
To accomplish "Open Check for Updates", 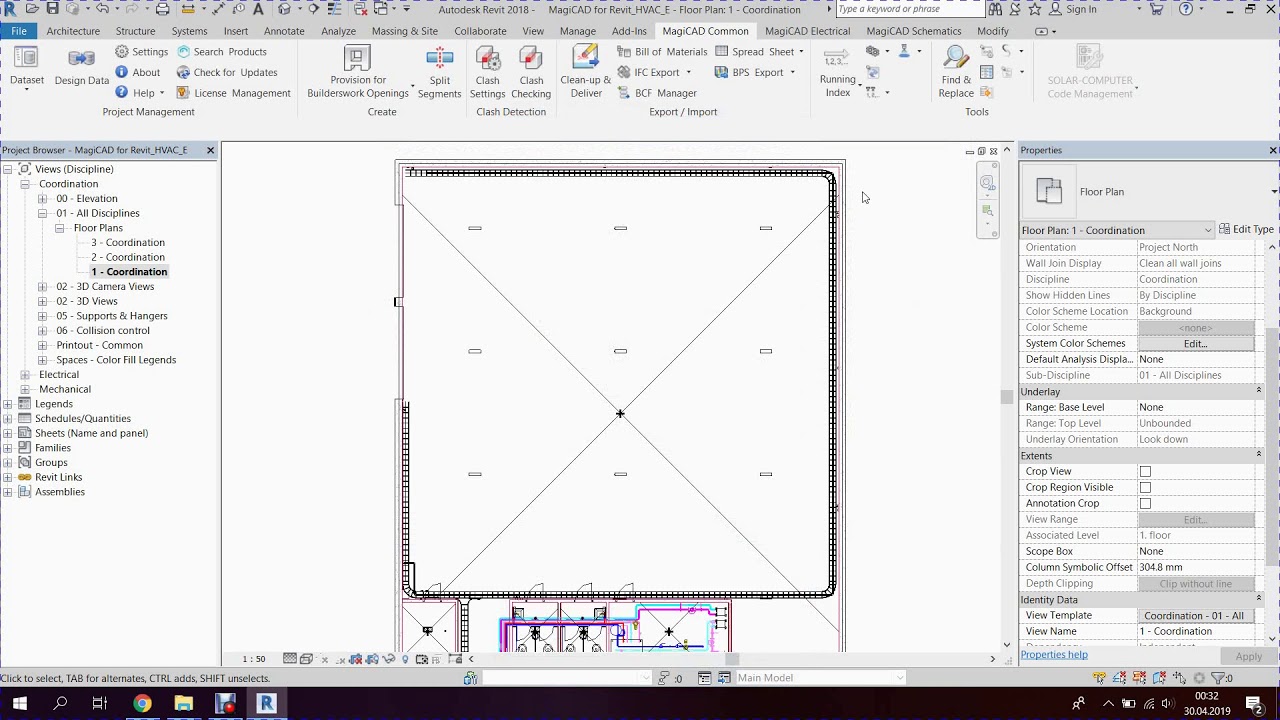I will (x=227, y=72).
